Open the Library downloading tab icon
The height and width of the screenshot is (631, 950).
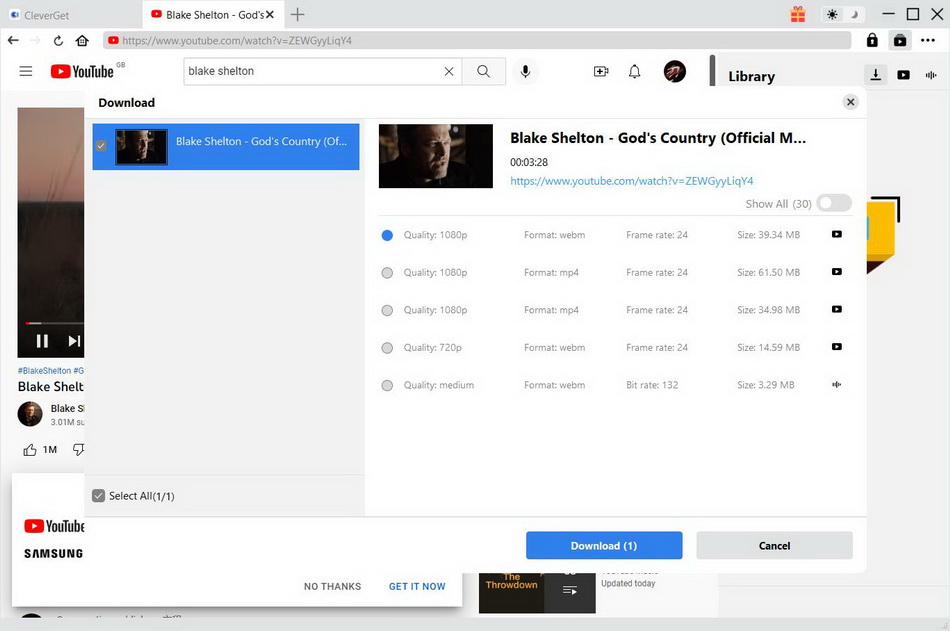pos(875,75)
